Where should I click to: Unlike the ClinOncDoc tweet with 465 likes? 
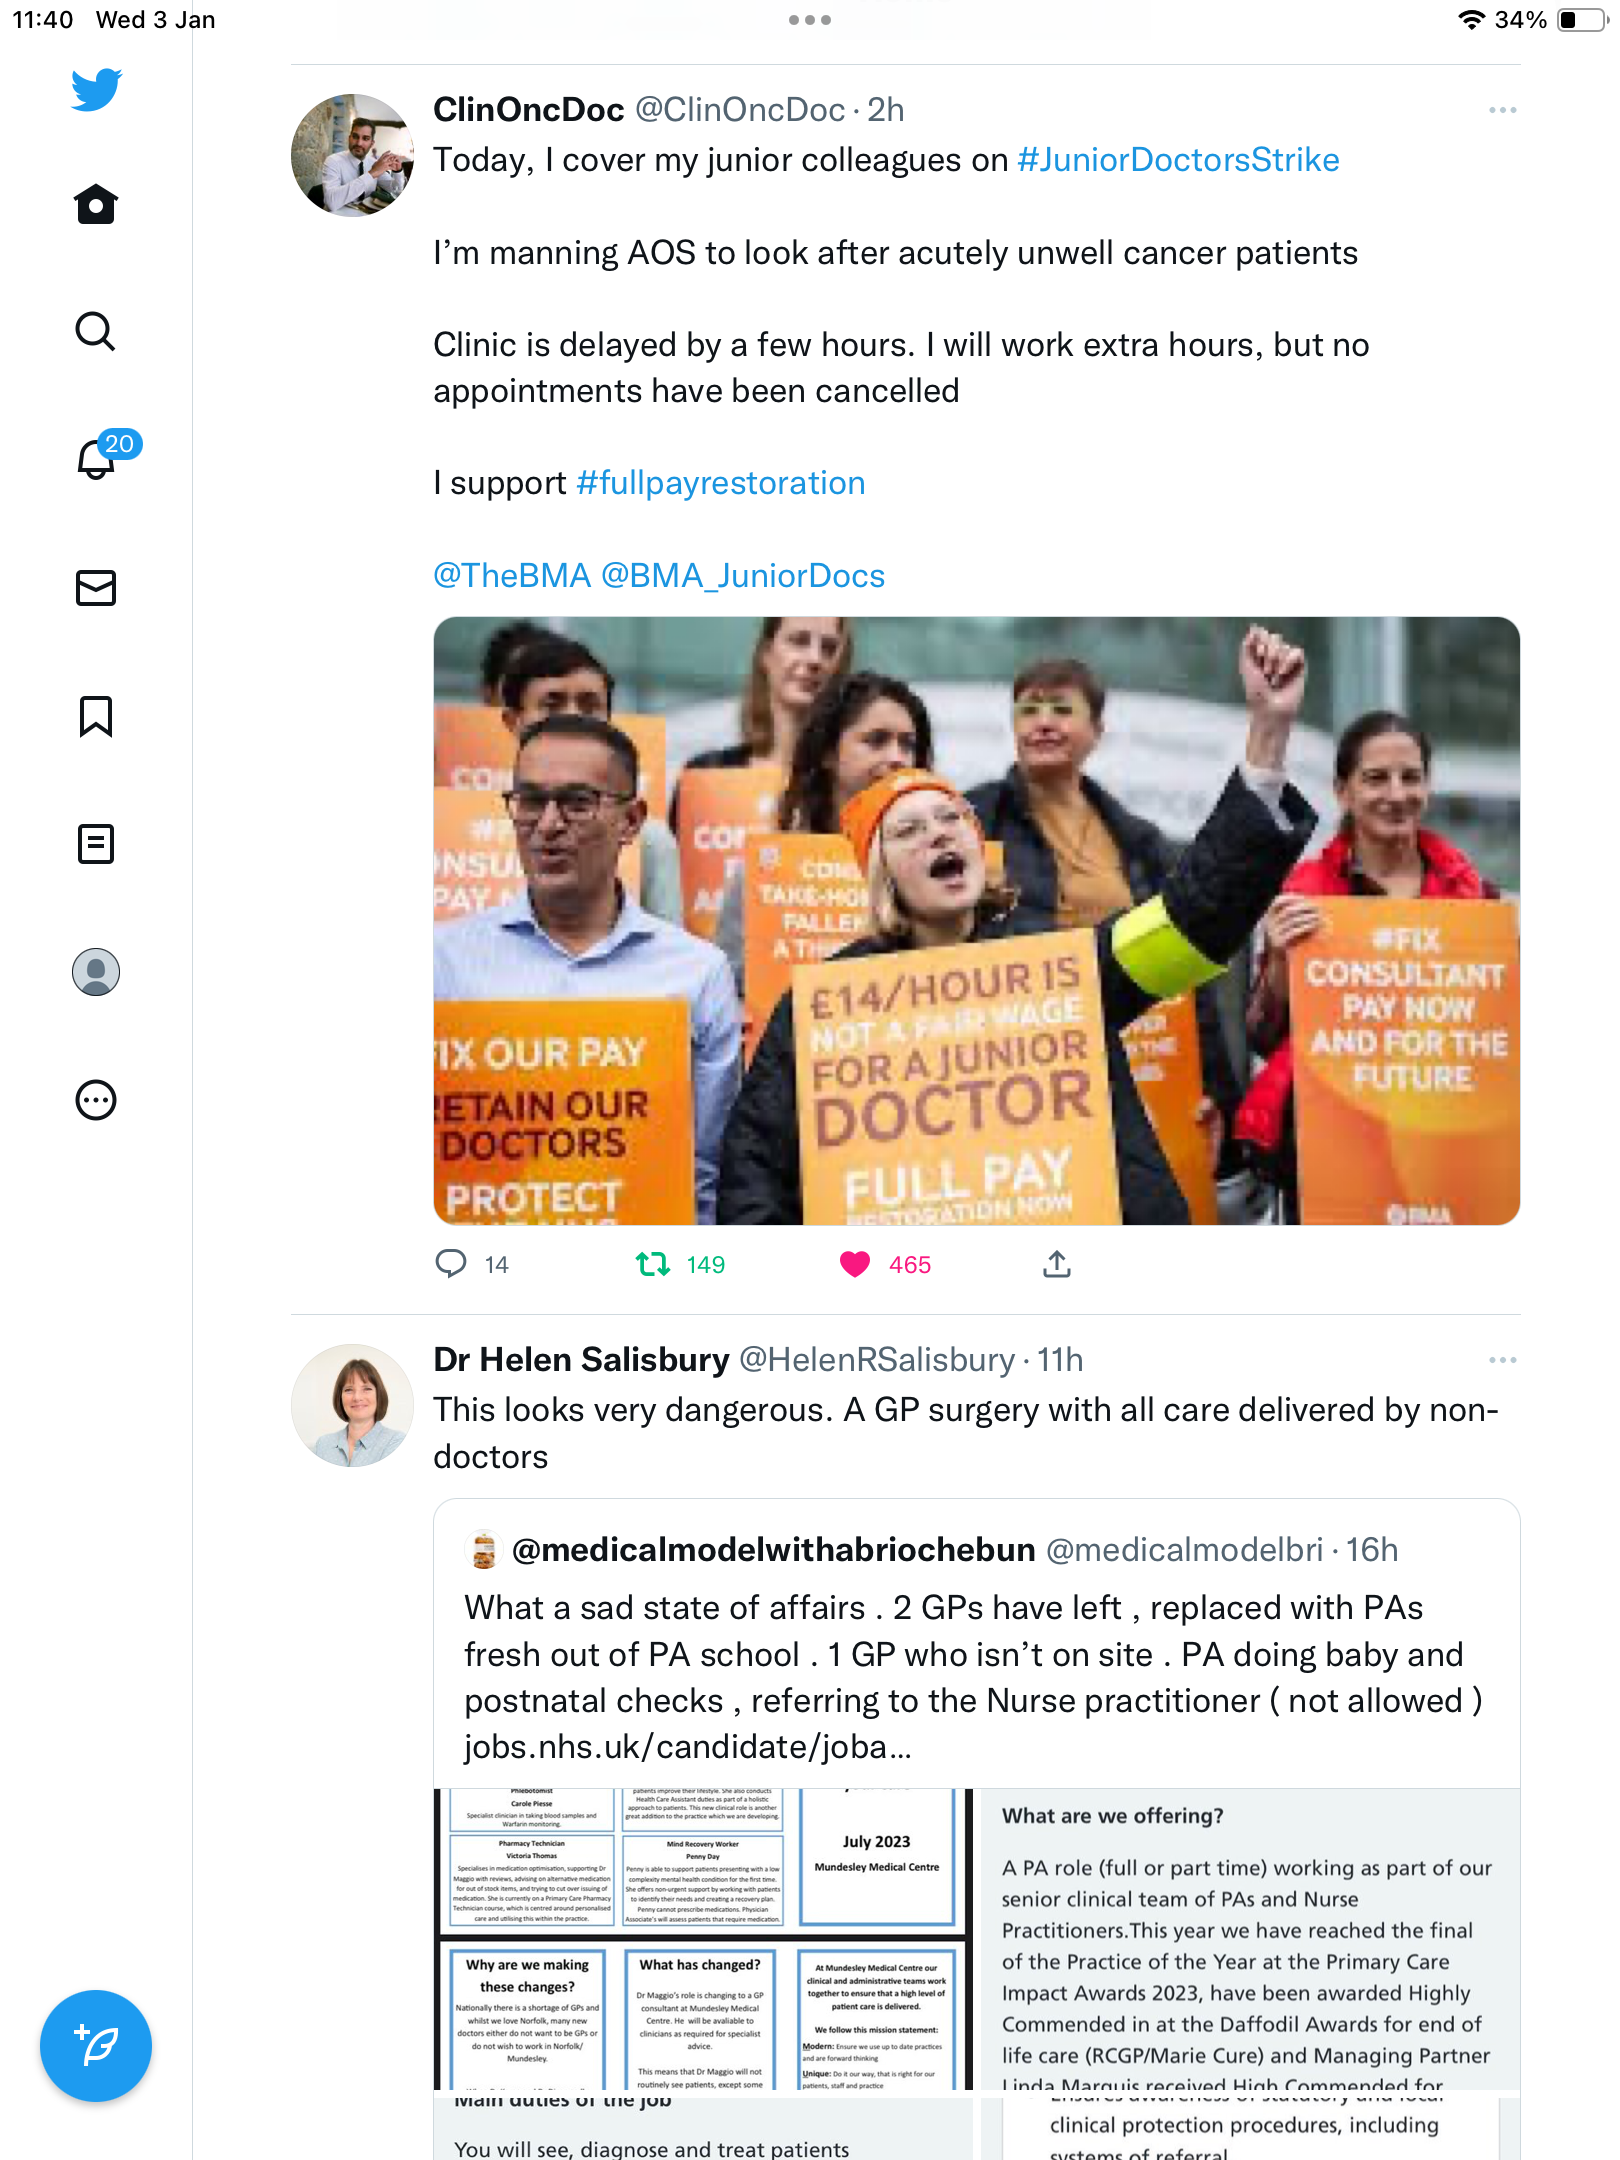(855, 1265)
